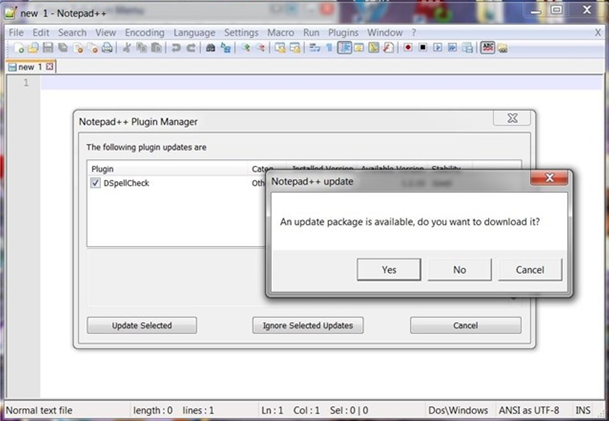
Task: Click the Update Selected button
Action: point(142,325)
